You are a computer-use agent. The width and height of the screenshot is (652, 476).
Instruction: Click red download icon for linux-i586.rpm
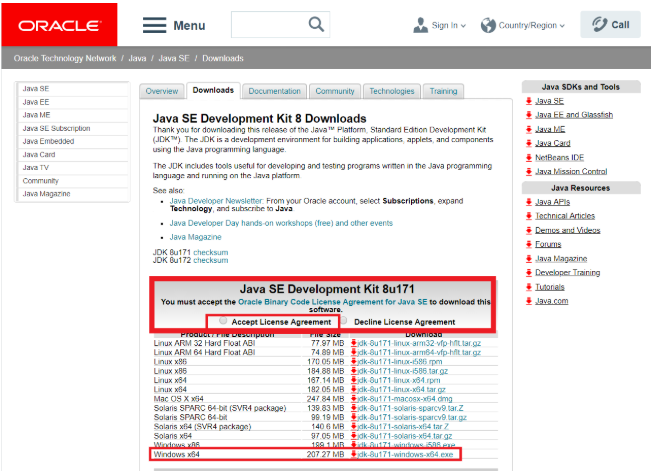pos(354,362)
